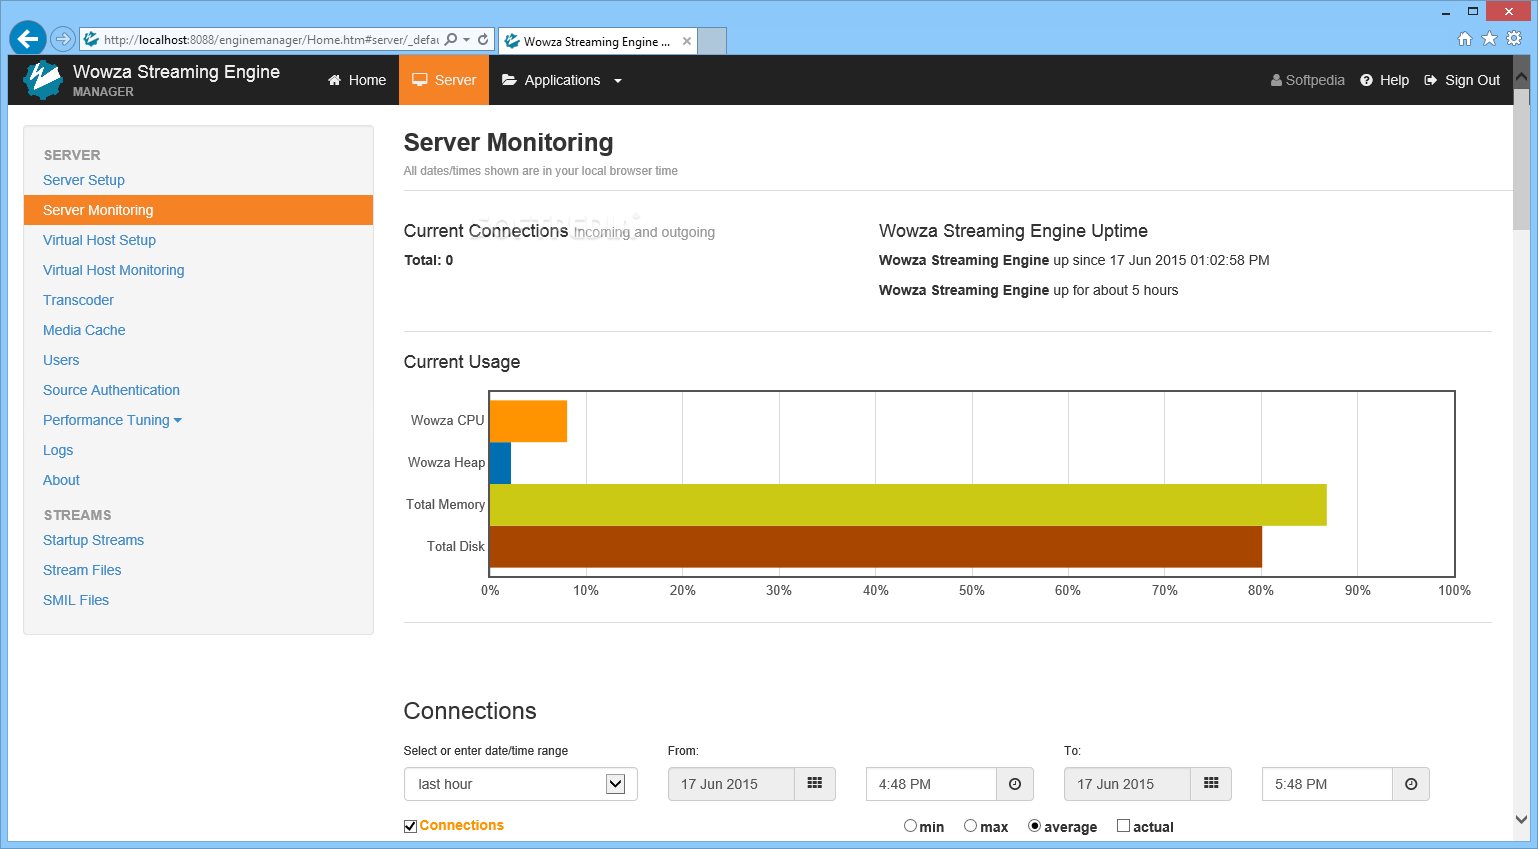Open Virtual Host Setup page
Viewport: 1538px width, 849px height.
[99, 240]
